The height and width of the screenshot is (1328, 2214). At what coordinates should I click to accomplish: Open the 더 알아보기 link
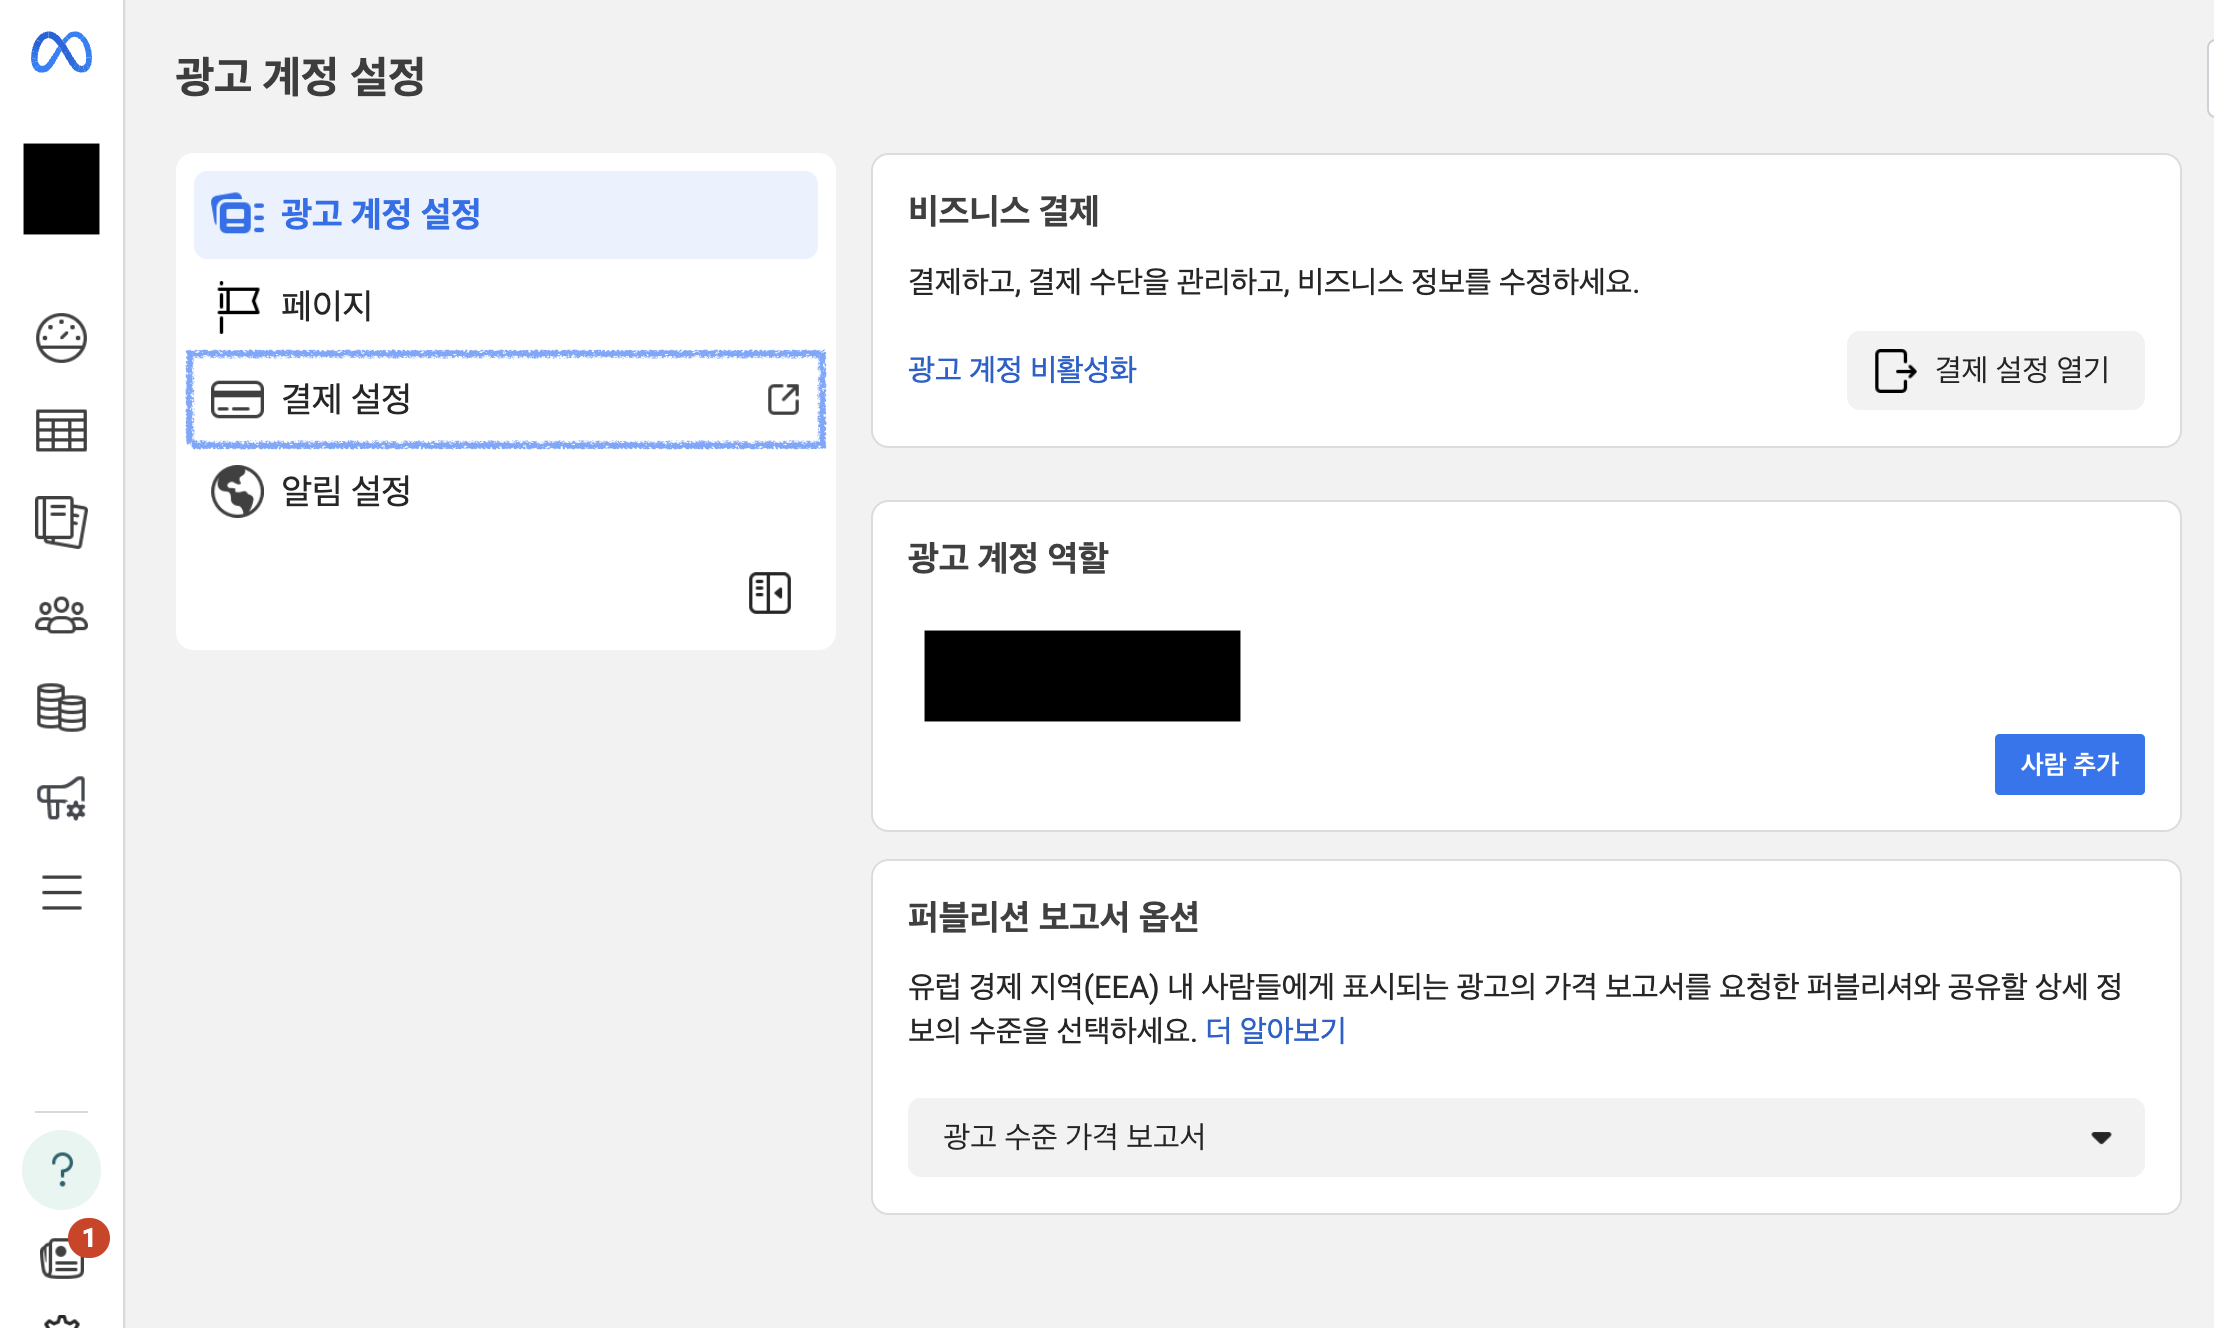click(1275, 1030)
